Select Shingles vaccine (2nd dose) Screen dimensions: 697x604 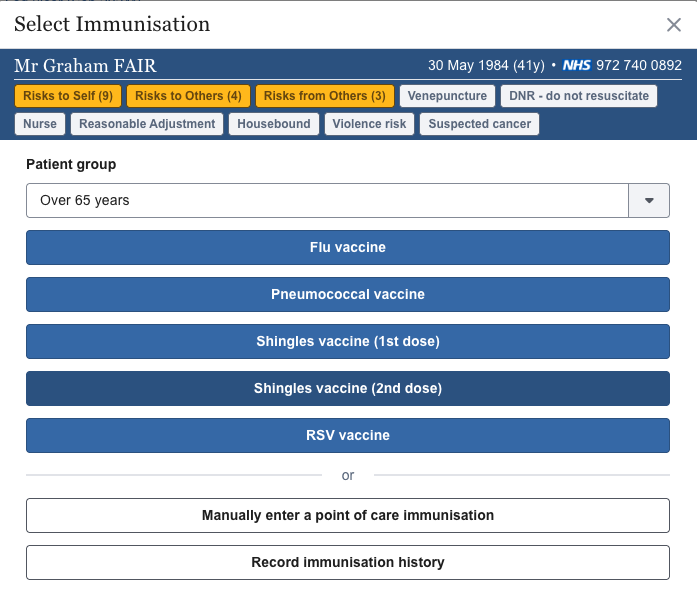click(x=348, y=388)
